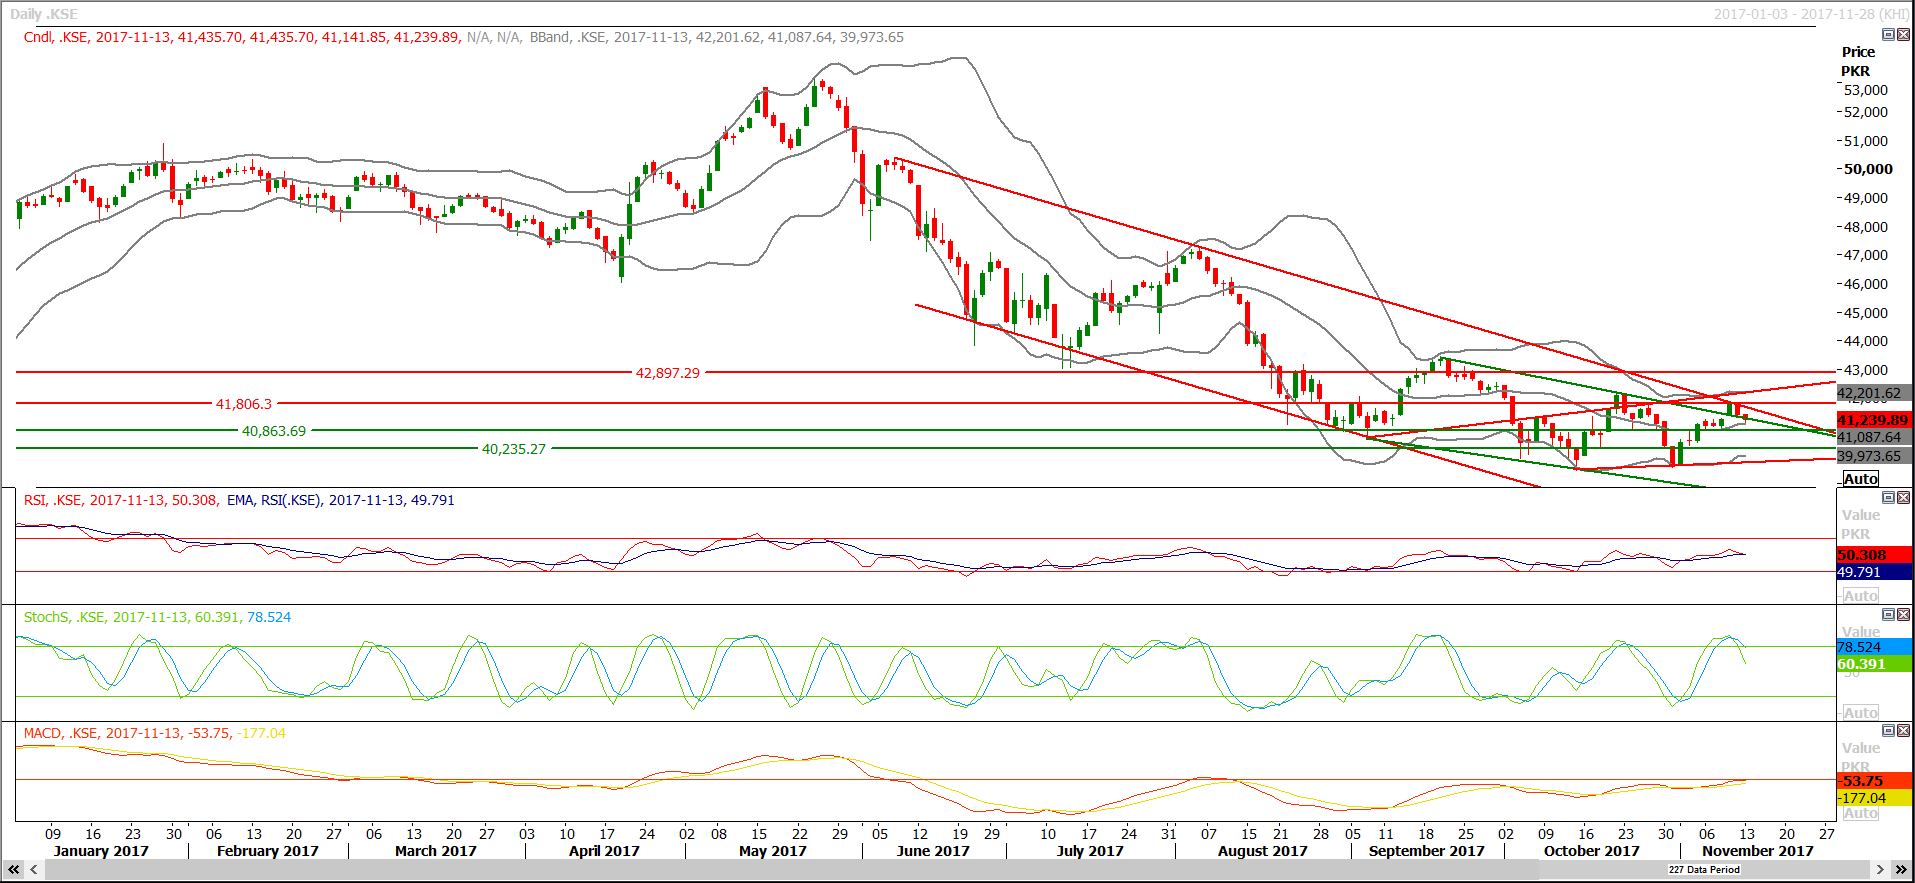This screenshot has width=1915, height=883.
Task: Close the main price chart pane
Action: click(x=1903, y=35)
